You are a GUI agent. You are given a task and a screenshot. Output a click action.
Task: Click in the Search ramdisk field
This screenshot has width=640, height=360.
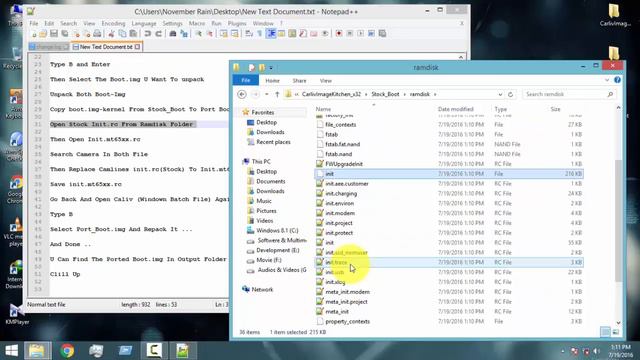(568, 94)
